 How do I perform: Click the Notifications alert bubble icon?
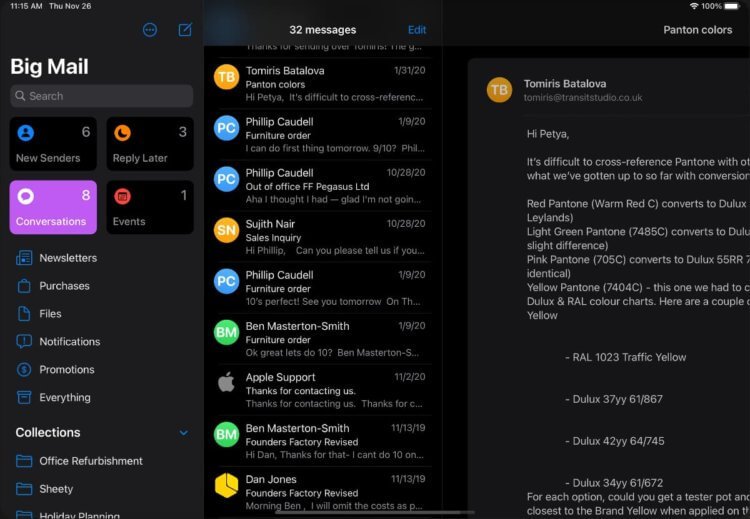[x=24, y=342]
